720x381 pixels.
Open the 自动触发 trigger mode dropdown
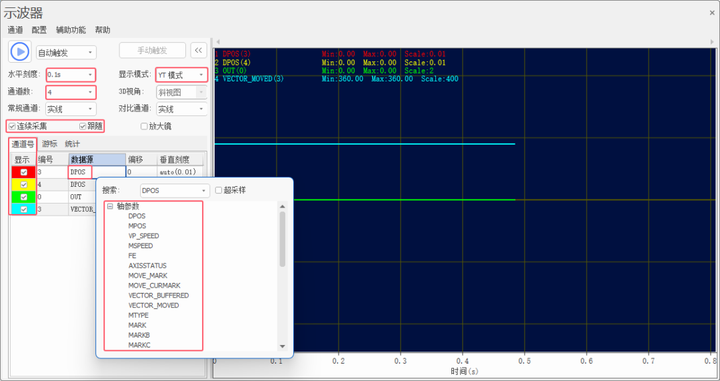coord(66,53)
